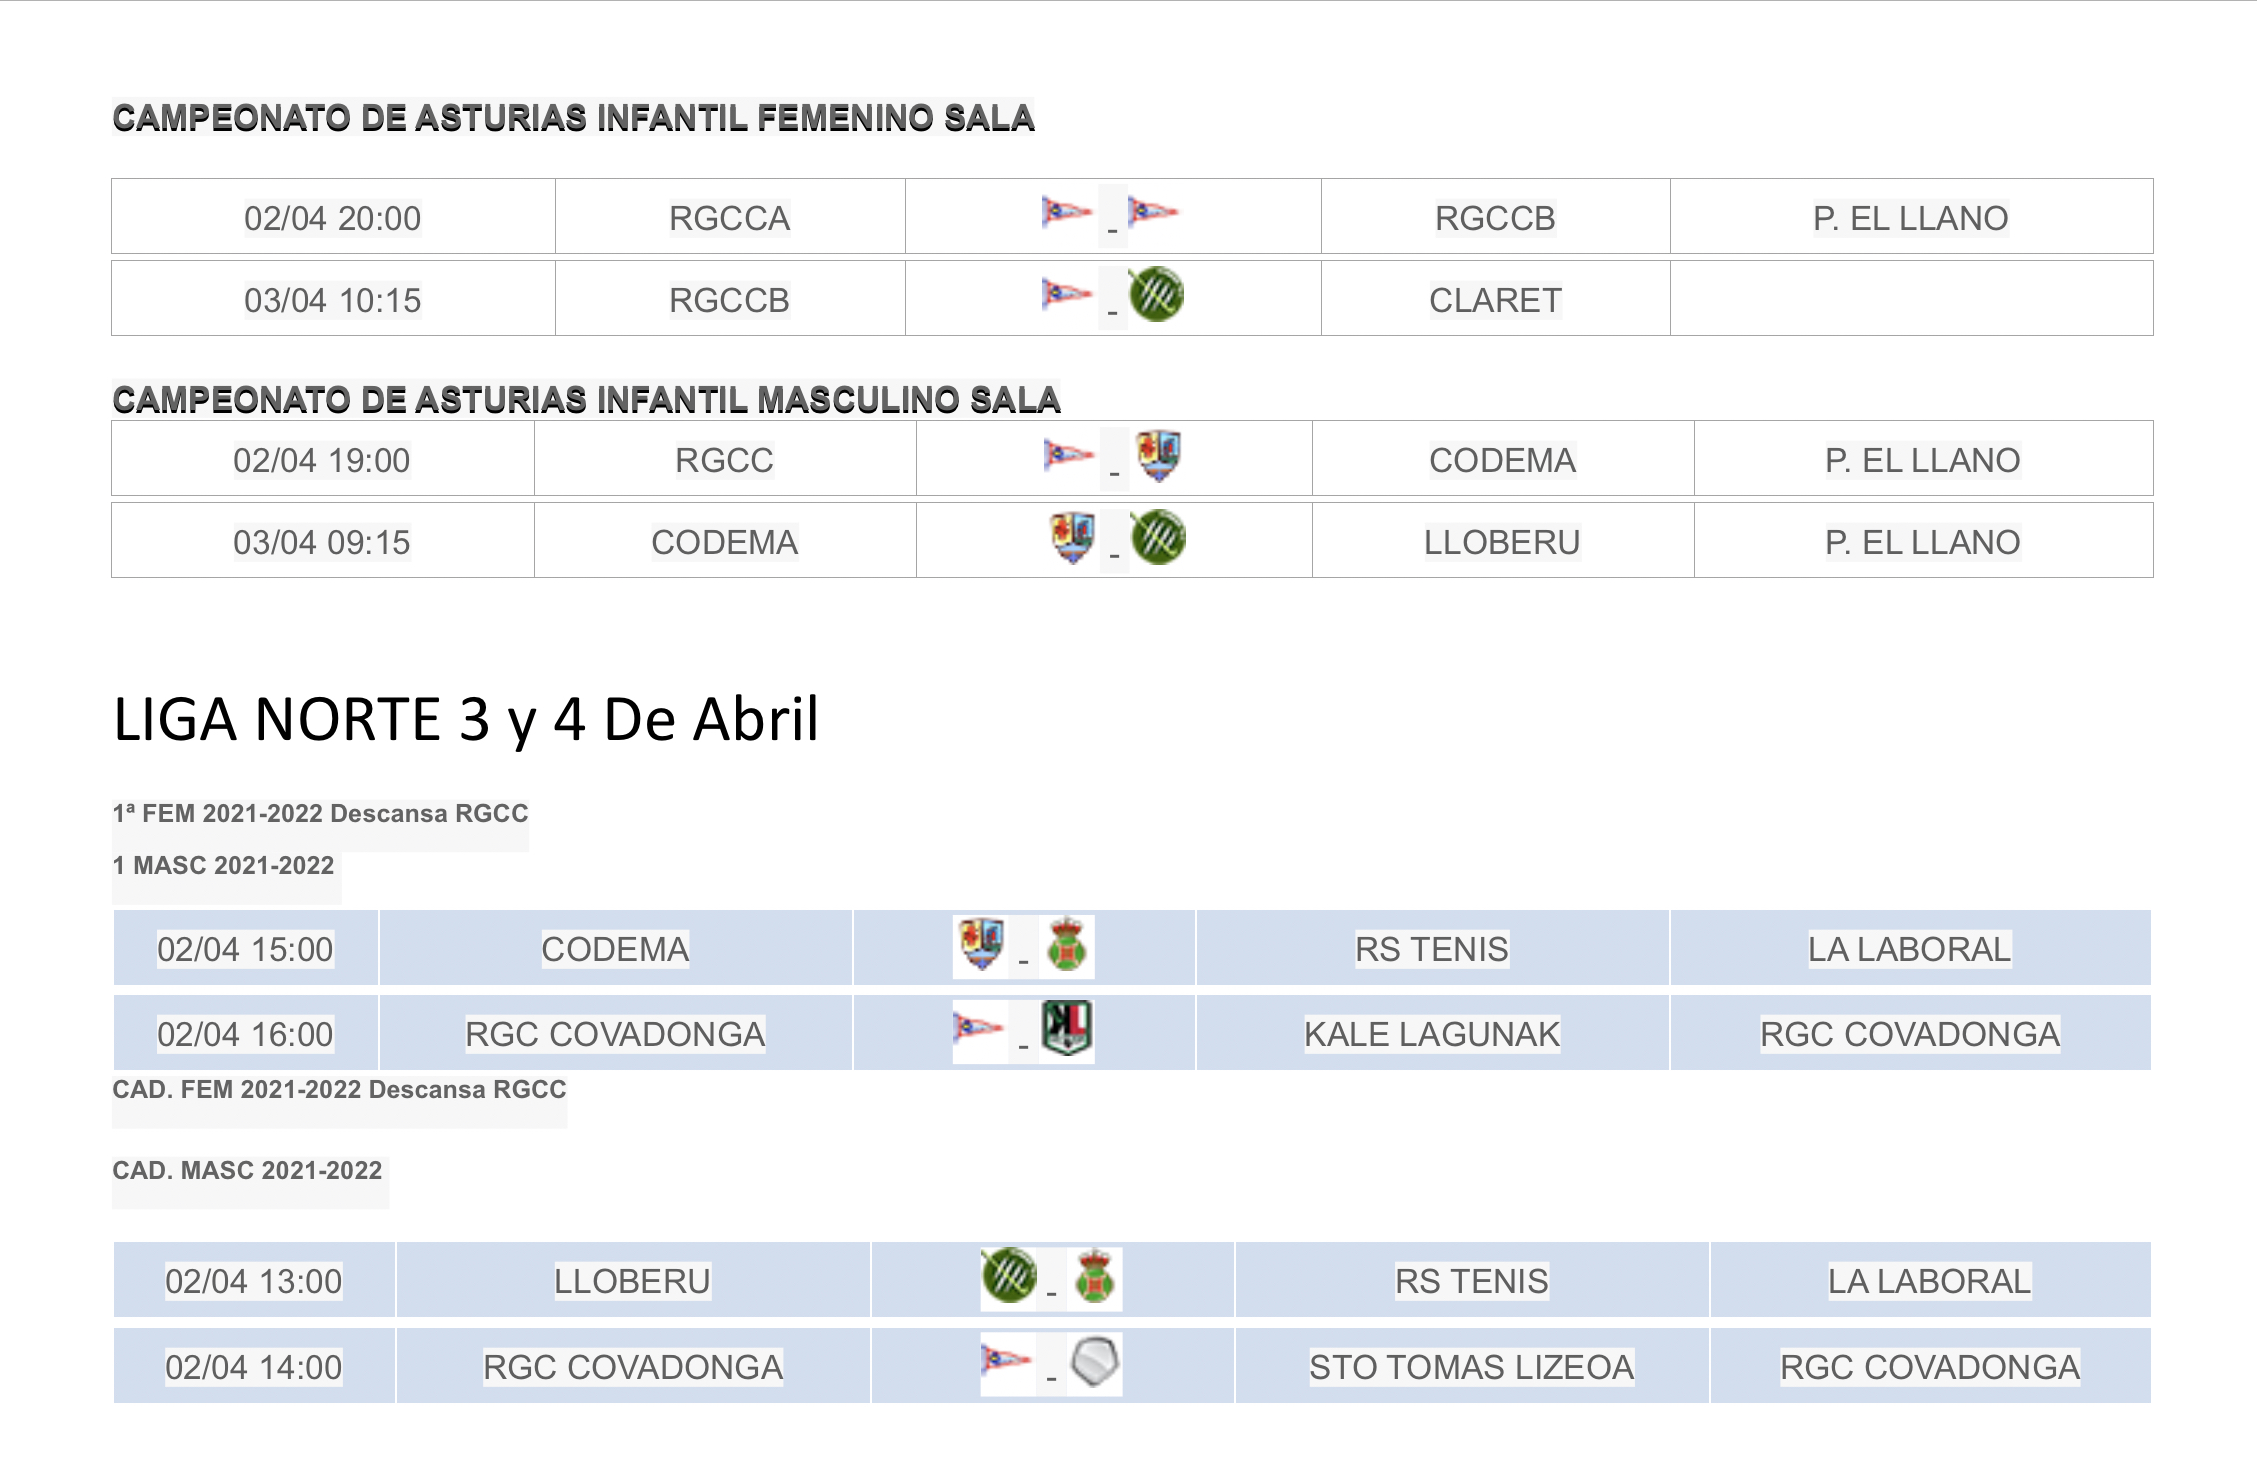Click the Kale Lagunak logo in the 16:00 row
This screenshot has height=1462, width=2257.
[x=1067, y=1028]
